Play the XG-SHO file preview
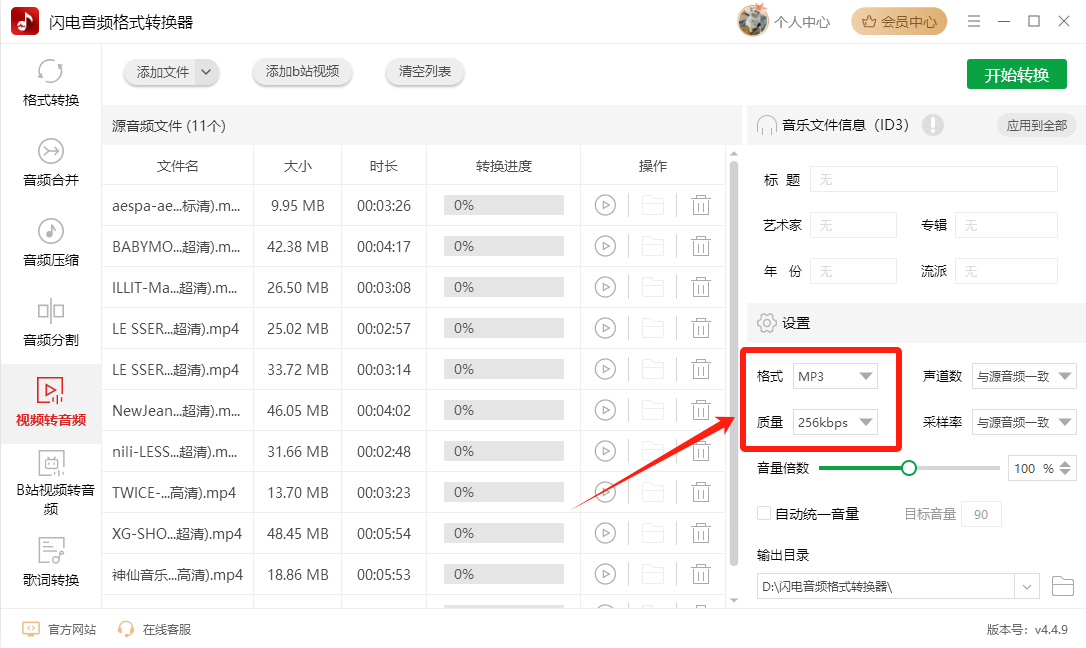Screen dimensions: 1086x648 605,533
